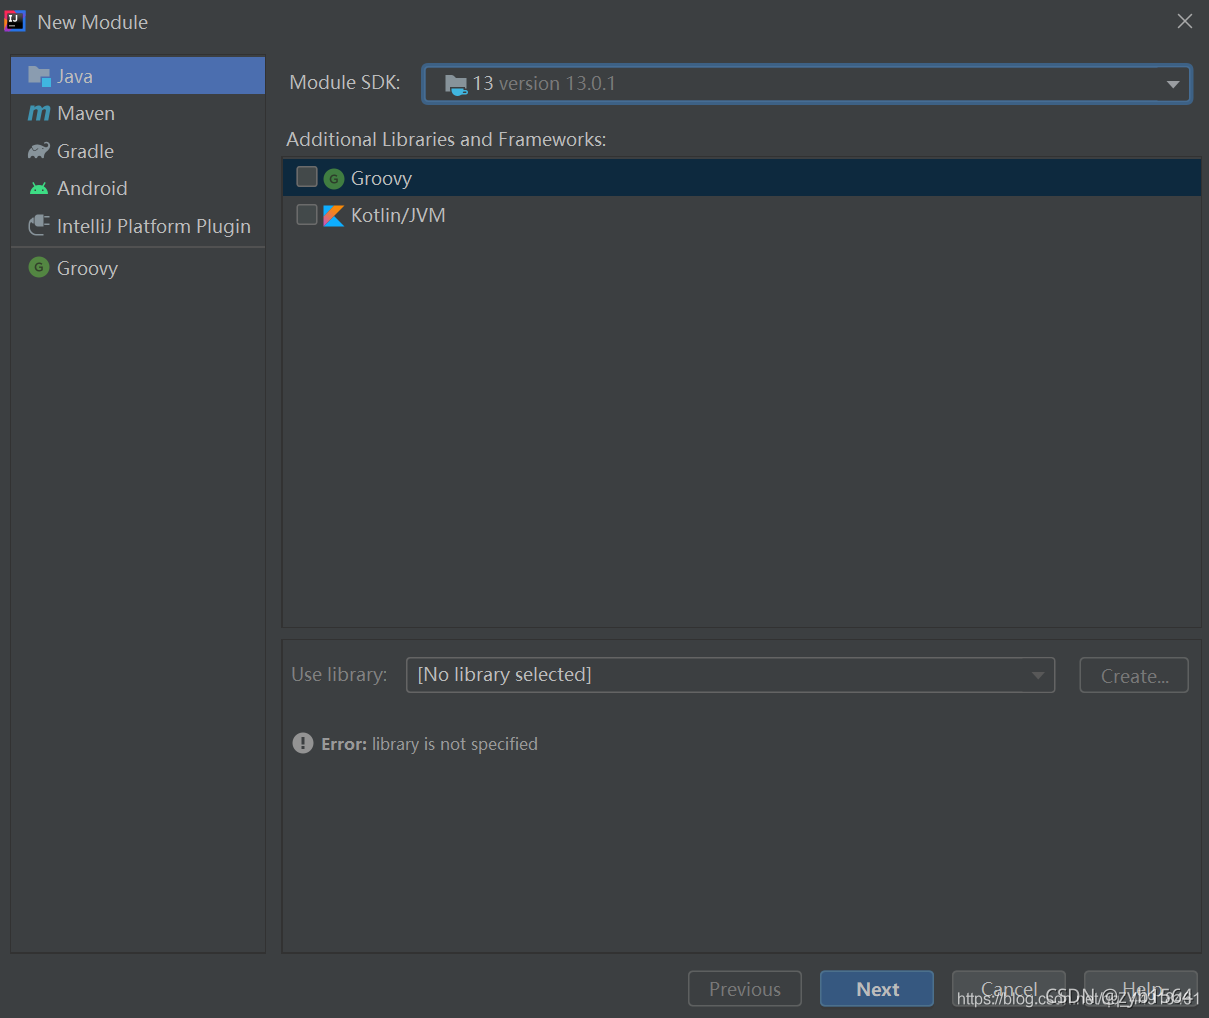1209x1018 pixels.
Task: Click the 'Use library:' label
Action: pyautogui.click(x=339, y=674)
